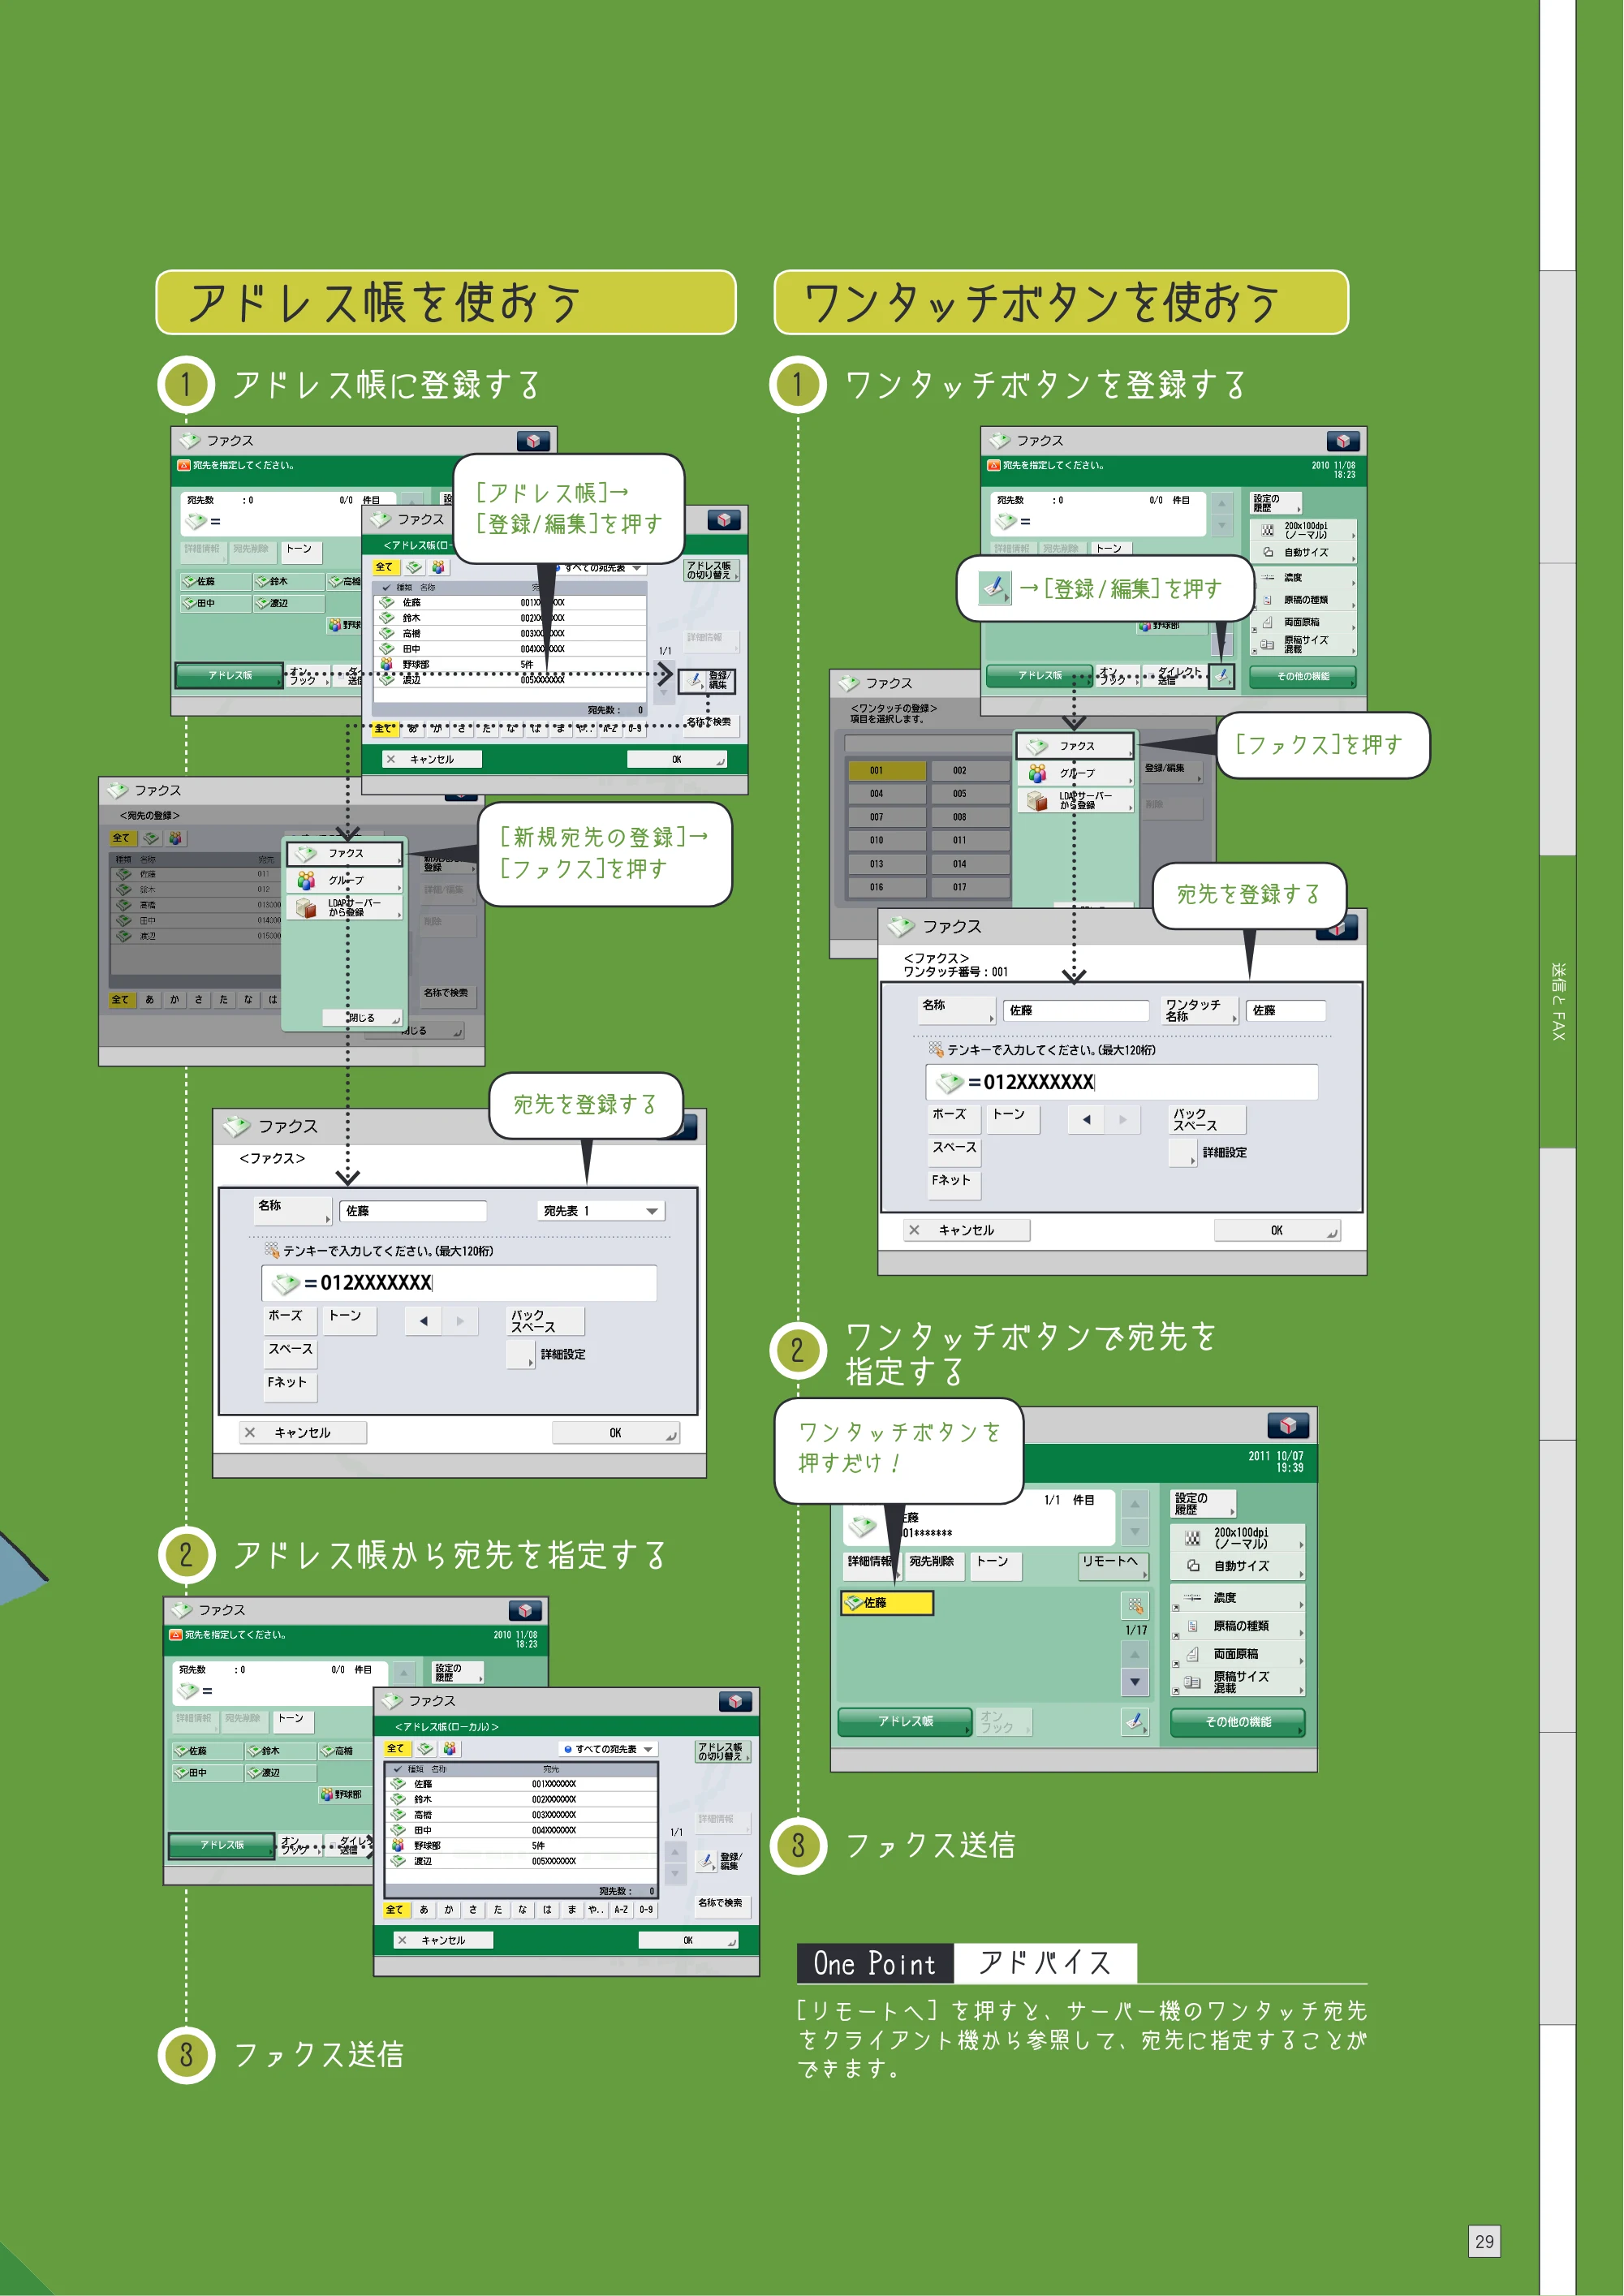Screen dimensions: 1624x2296
Task: Click アドレス帳の切り替え in the step 2 address book
Action: pyautogui.click(x=722, y=1751)
